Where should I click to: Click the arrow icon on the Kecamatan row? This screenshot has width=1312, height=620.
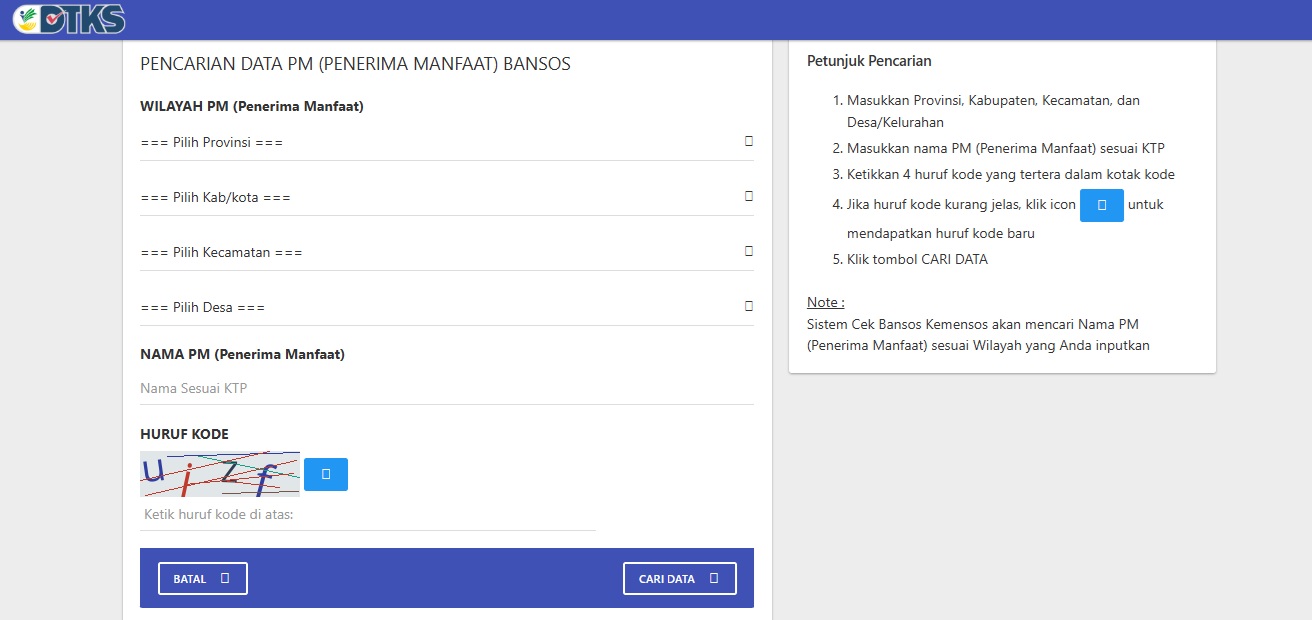point(748,251)
